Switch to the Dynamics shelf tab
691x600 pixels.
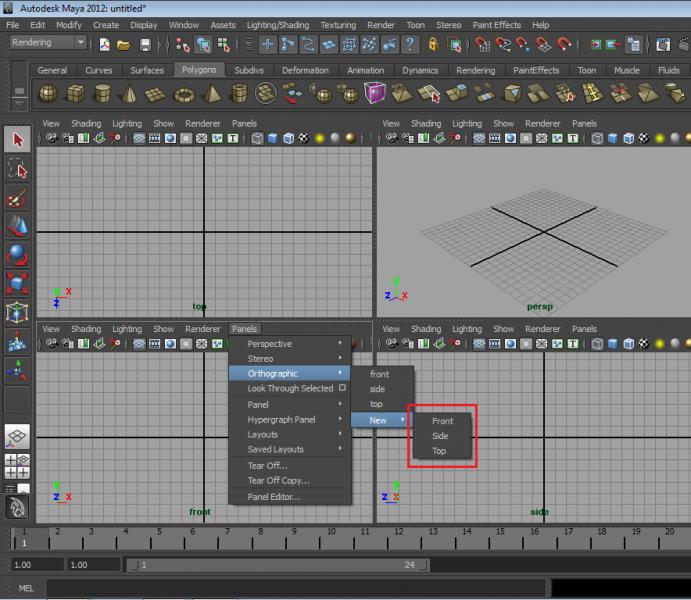point(420,70)
